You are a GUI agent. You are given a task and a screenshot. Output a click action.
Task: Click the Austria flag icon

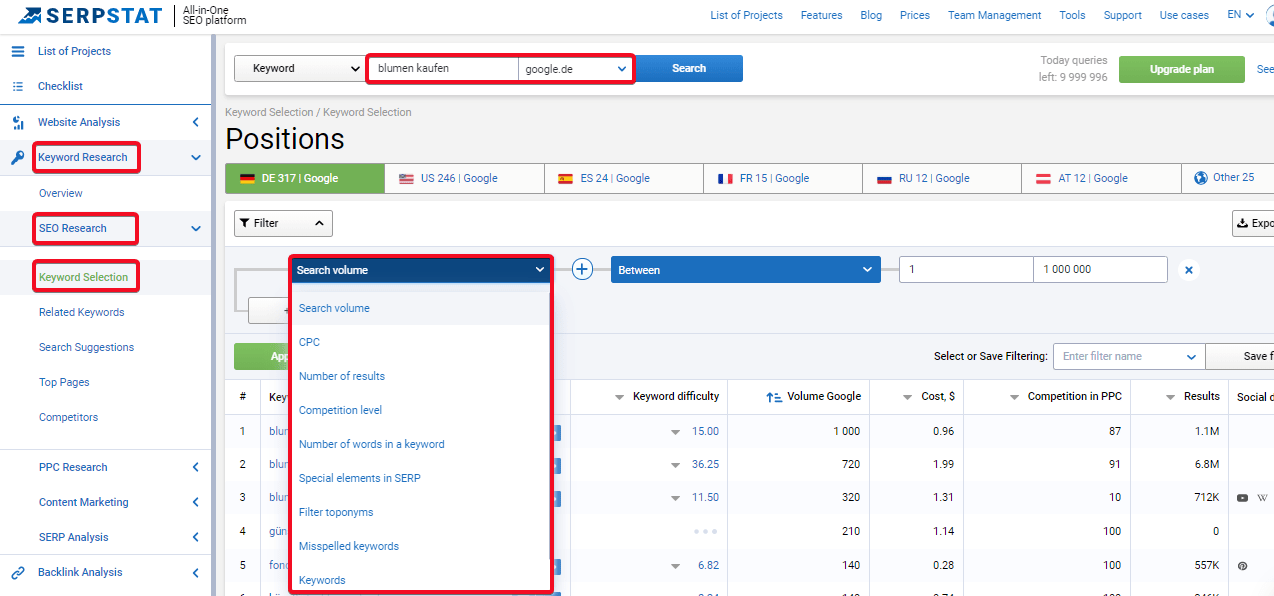(1043, 178)
